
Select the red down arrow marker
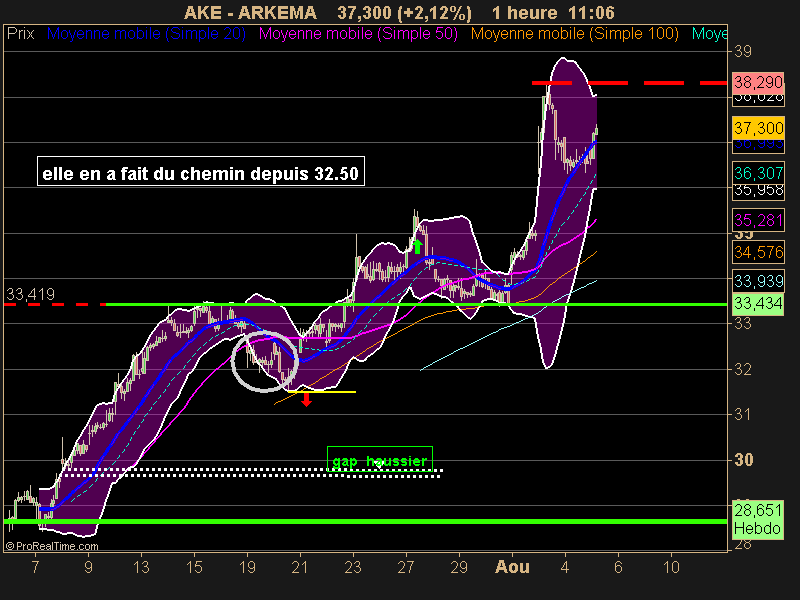306,399
